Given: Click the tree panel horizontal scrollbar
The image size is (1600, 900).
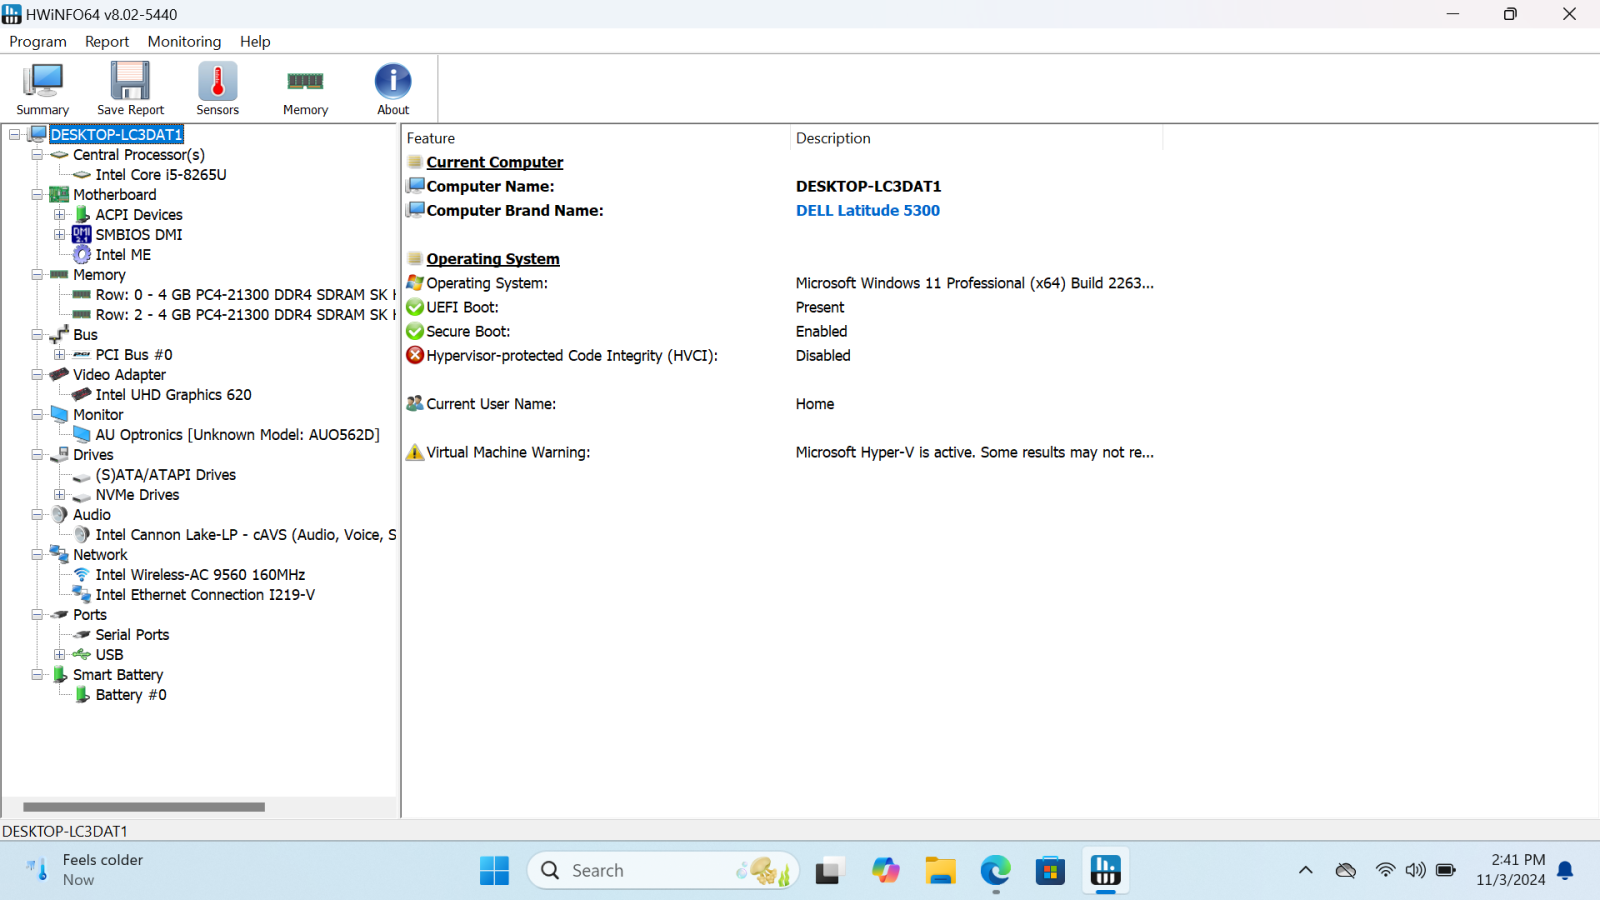Looking at the screenshot, I should [144, 807].
